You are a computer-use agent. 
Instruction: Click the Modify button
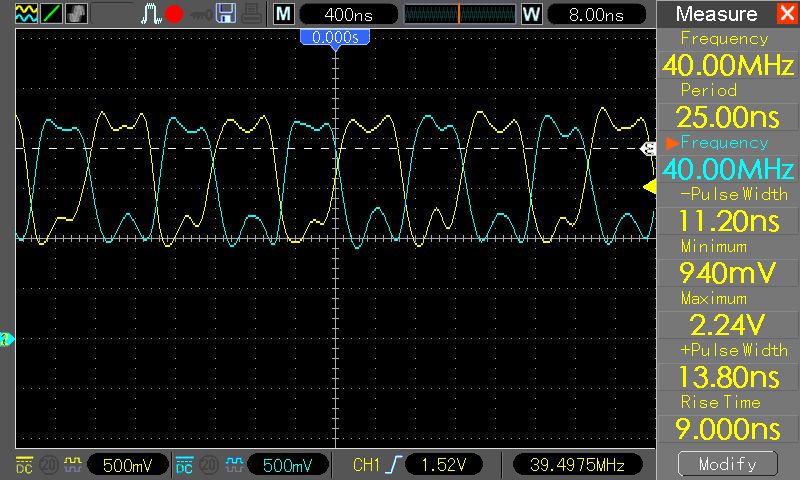coord(728,464)
